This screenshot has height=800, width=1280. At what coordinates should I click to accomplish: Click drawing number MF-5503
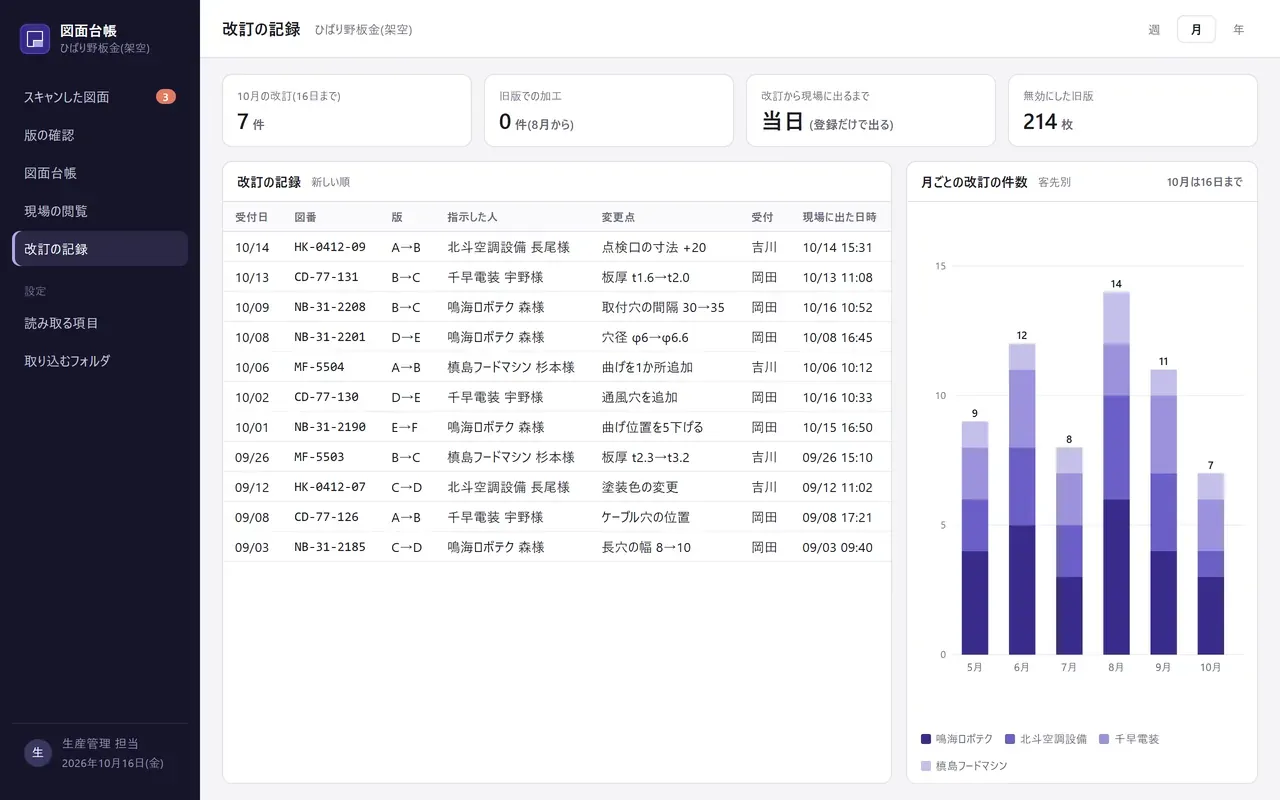click(319, 457)
